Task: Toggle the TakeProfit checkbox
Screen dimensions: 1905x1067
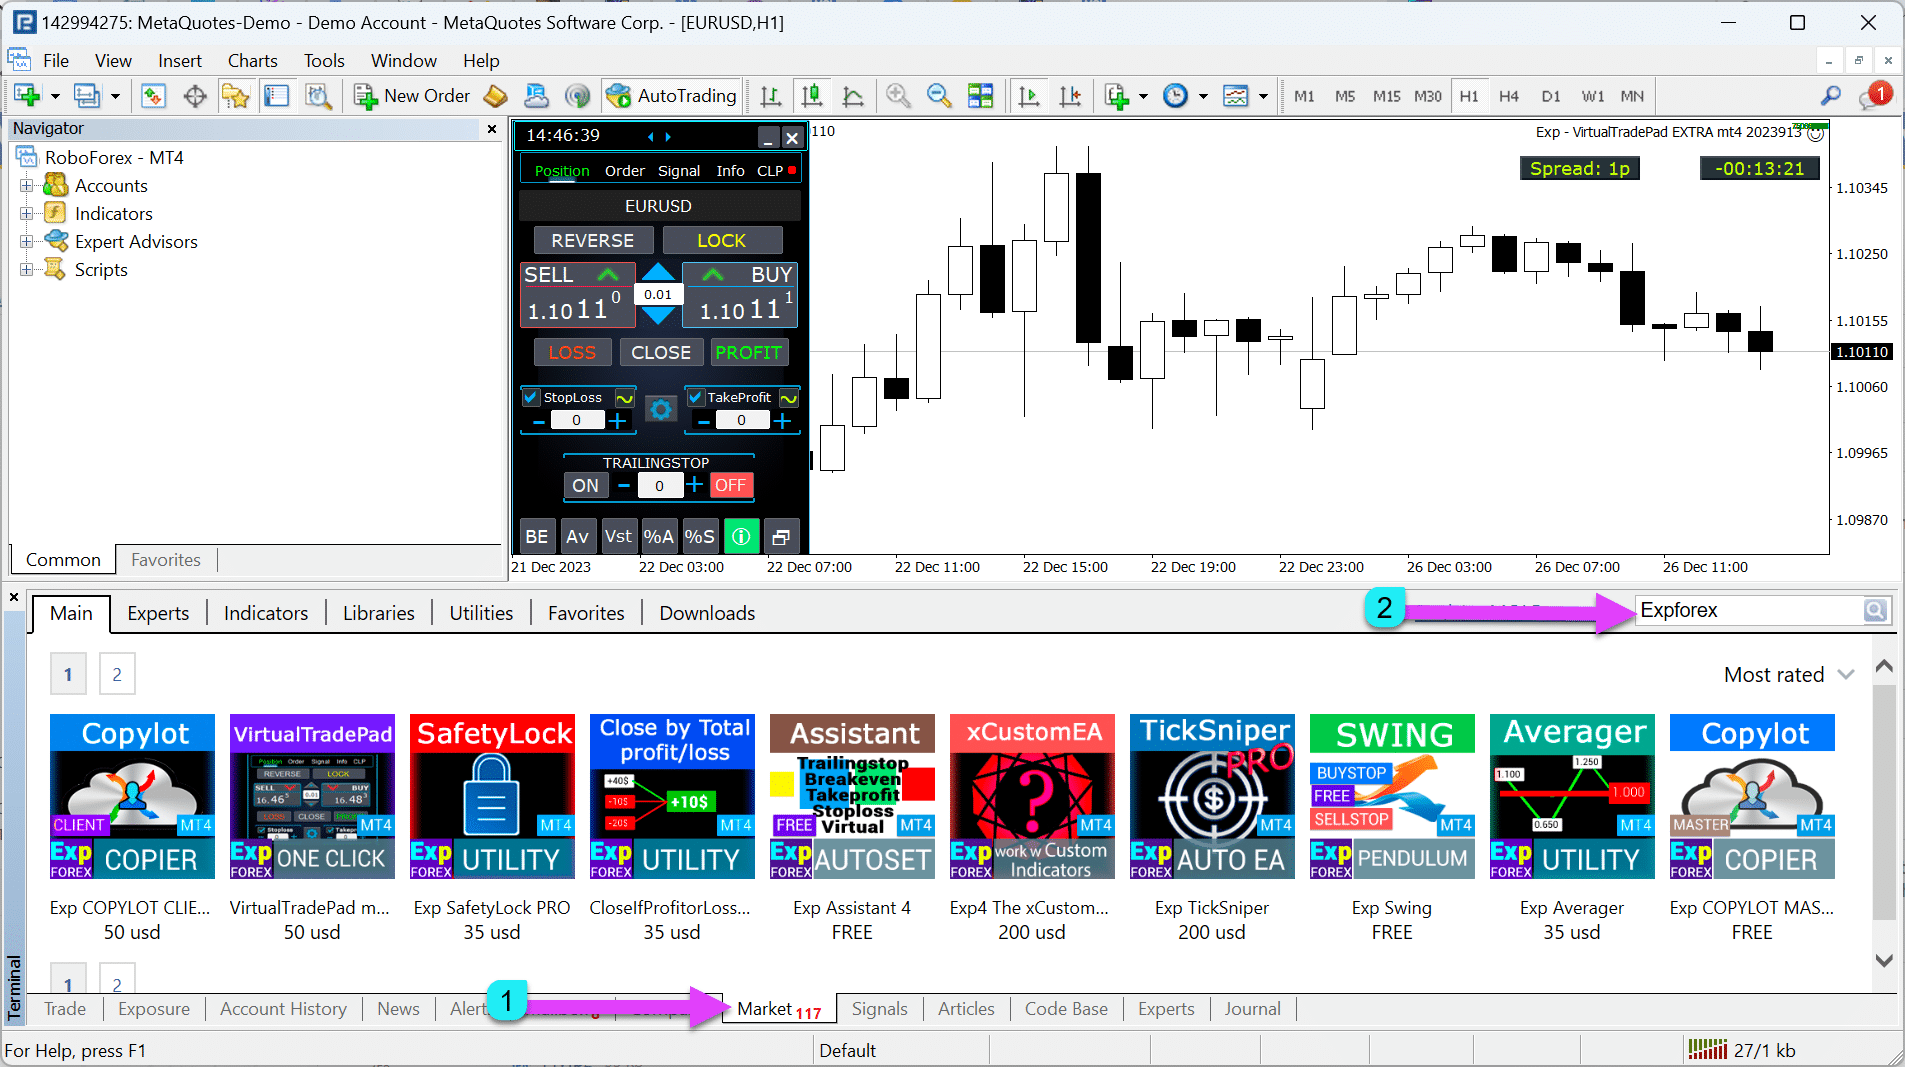Action: coord(696,397)
